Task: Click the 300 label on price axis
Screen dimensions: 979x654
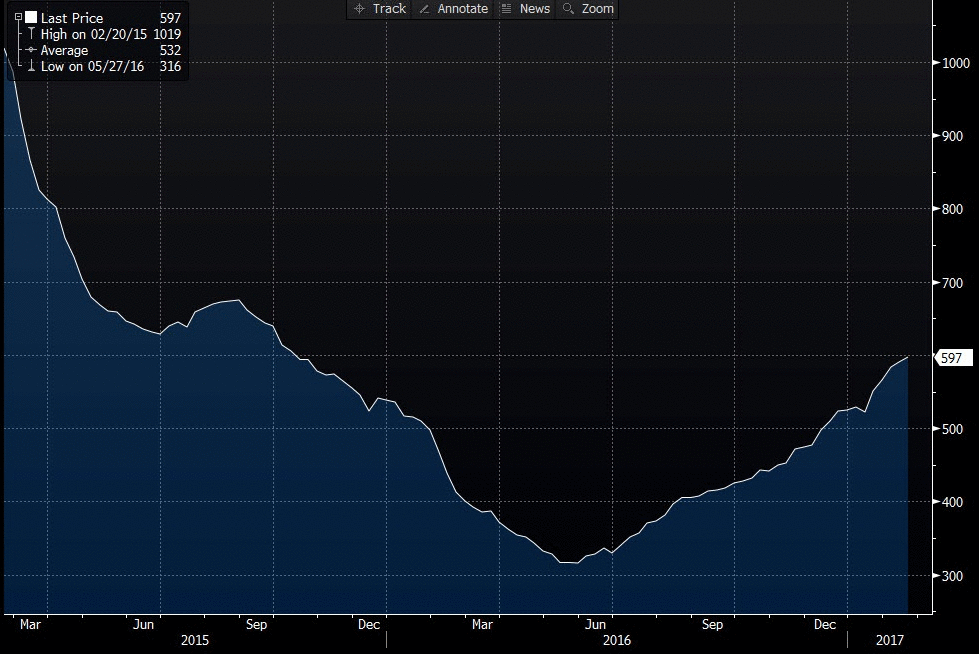Action: point(951,576)
